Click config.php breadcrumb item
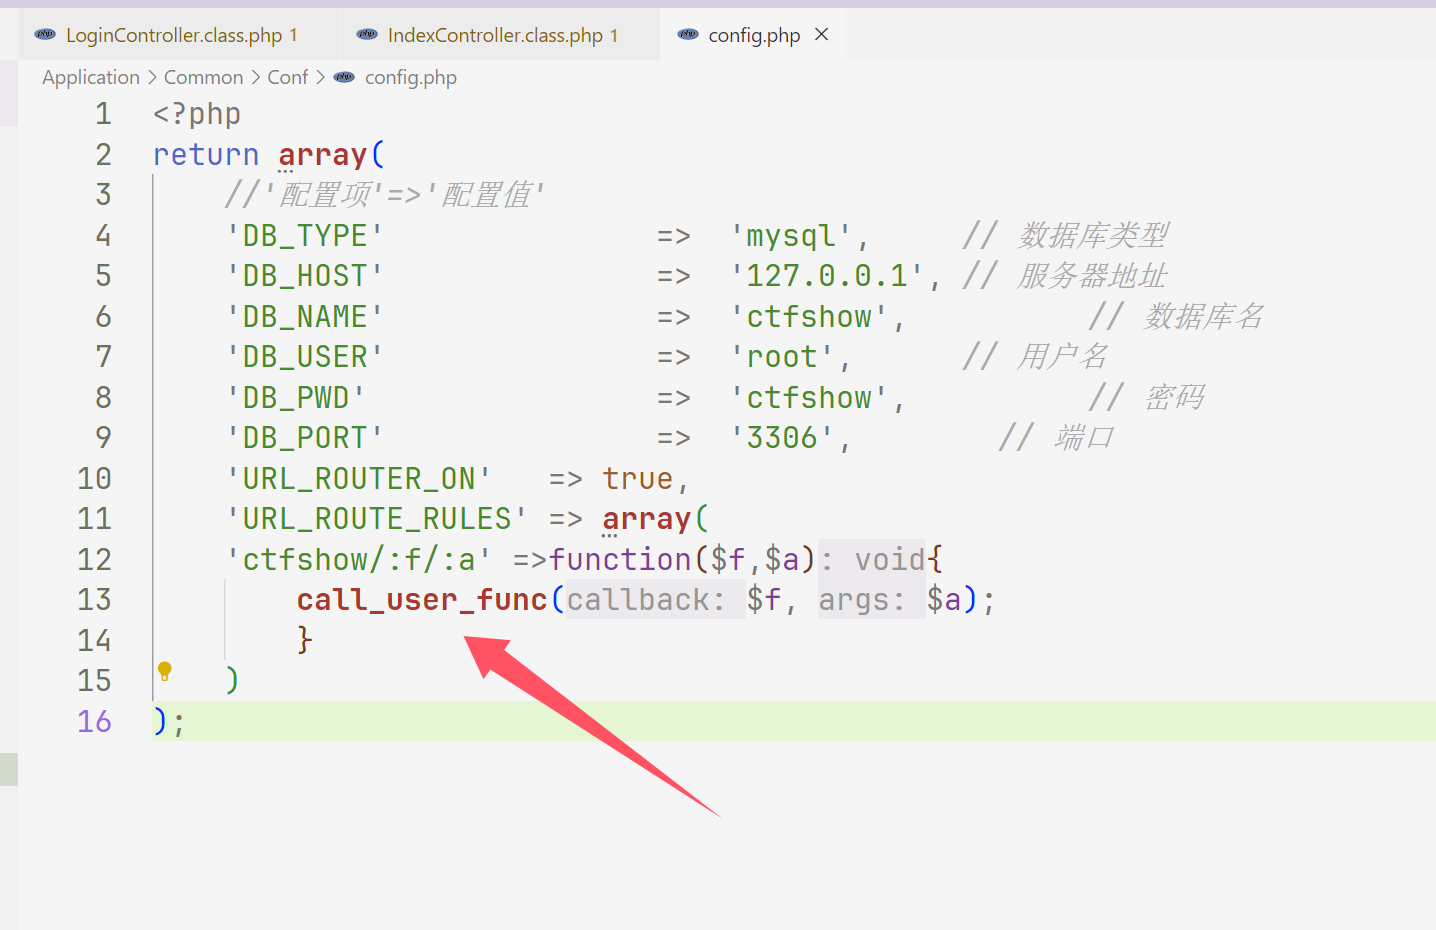 (410, 78)
